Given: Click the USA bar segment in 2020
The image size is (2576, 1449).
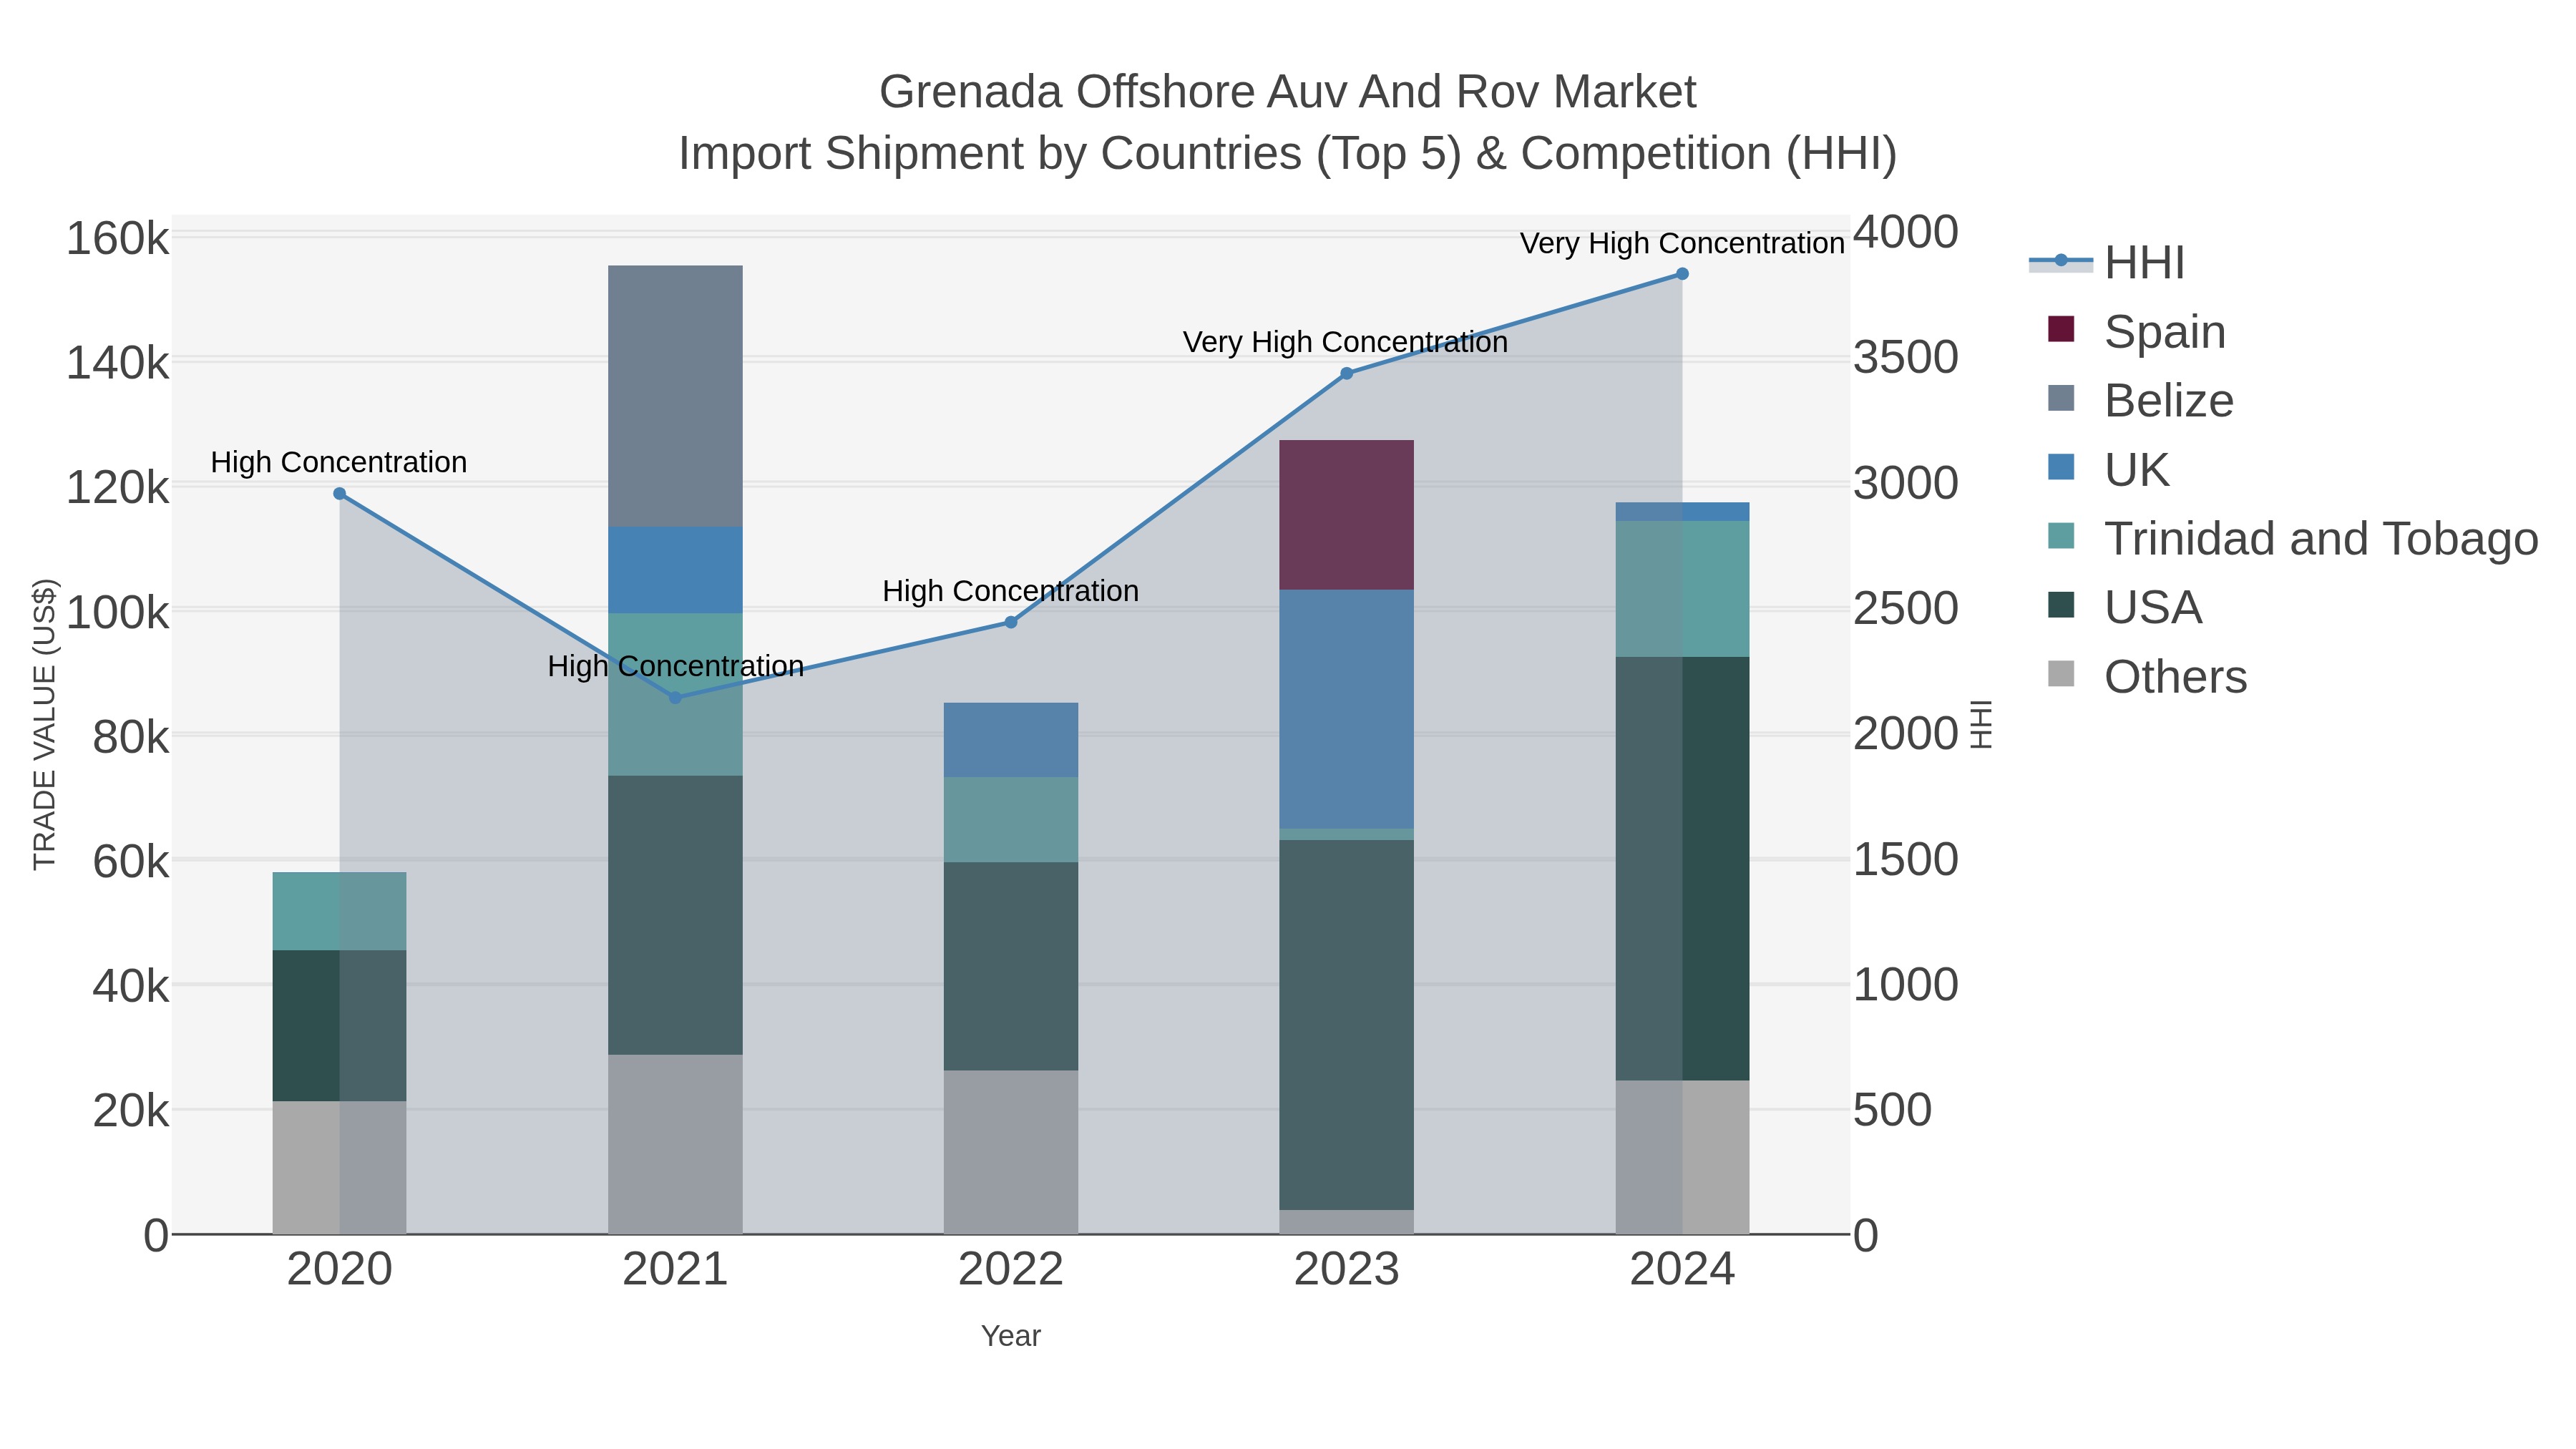Looking at the screenshot, I should click(339, 1026).
